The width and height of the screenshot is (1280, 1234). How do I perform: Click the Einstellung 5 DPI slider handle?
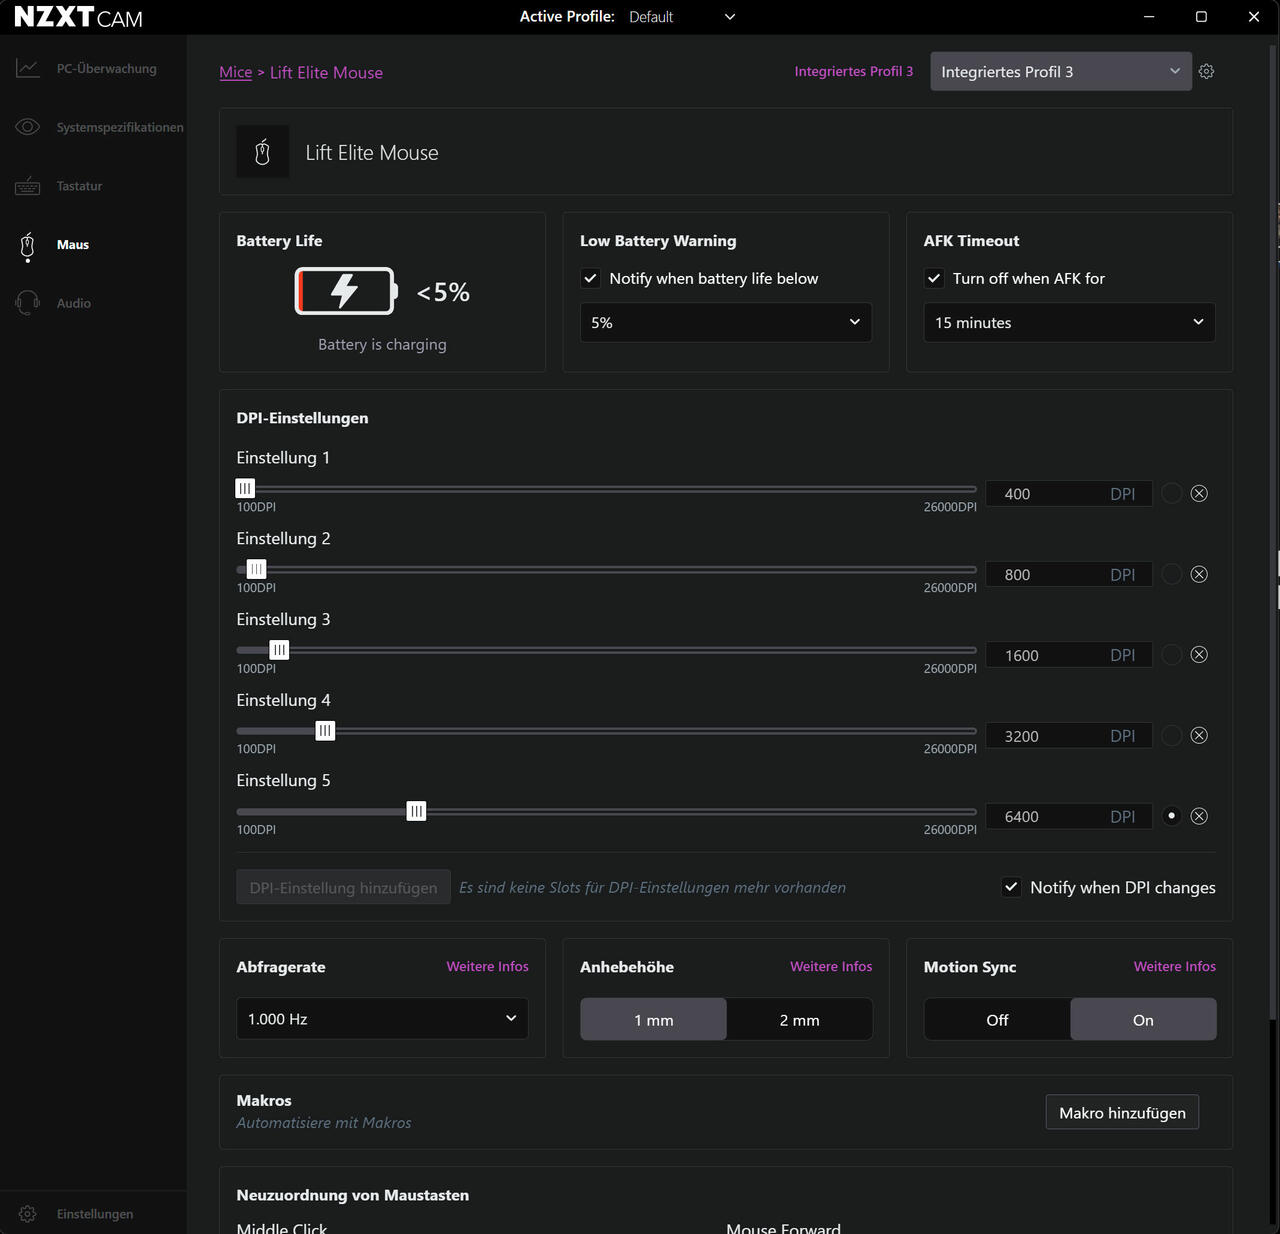tap(416, 811)
